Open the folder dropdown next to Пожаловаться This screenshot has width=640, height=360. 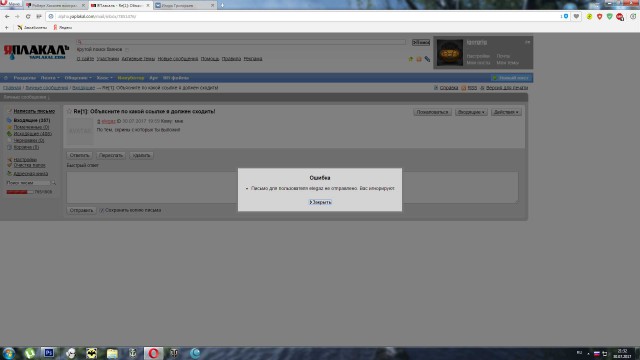[471, 112]
